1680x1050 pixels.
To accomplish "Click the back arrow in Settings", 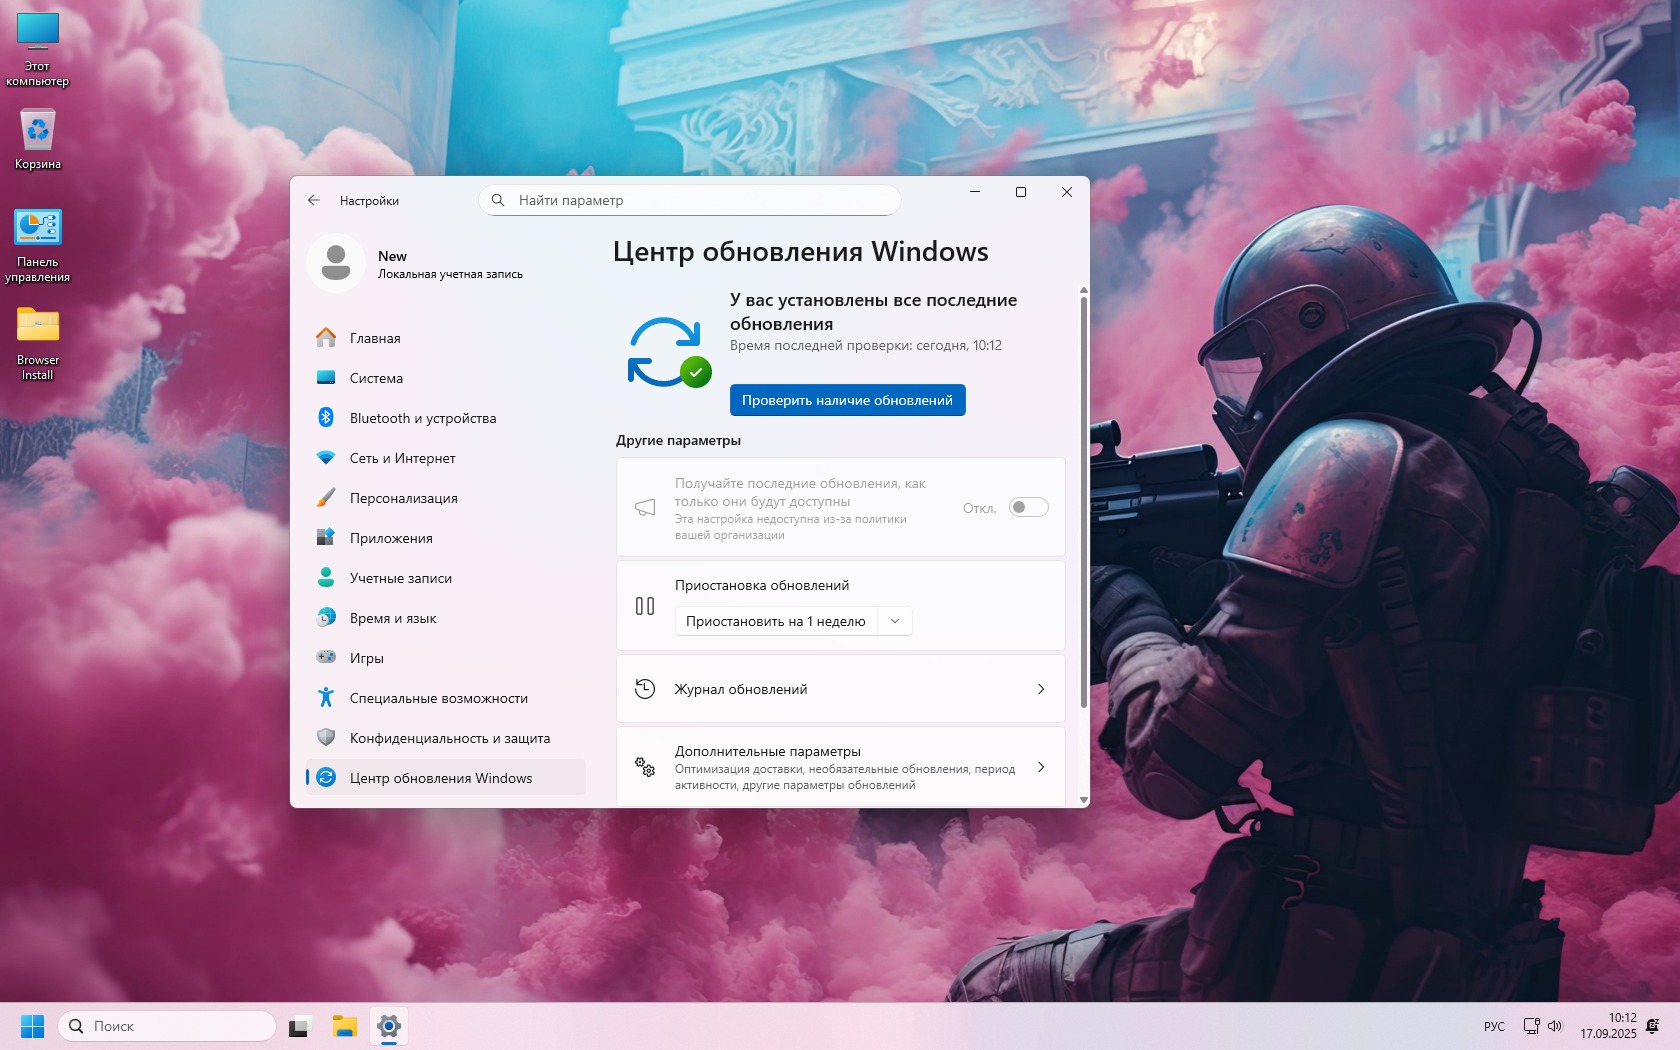I will (x=314, y=200).
